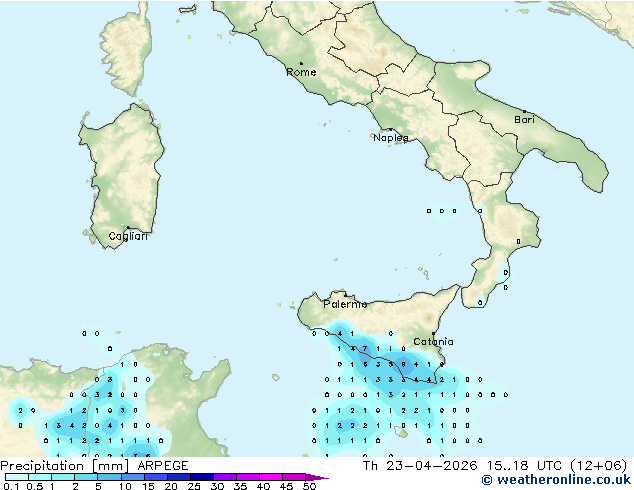This screenshot has width=634, height=490.
Task: Select the city dot marker above Bari label
Action: click(524, 111)
